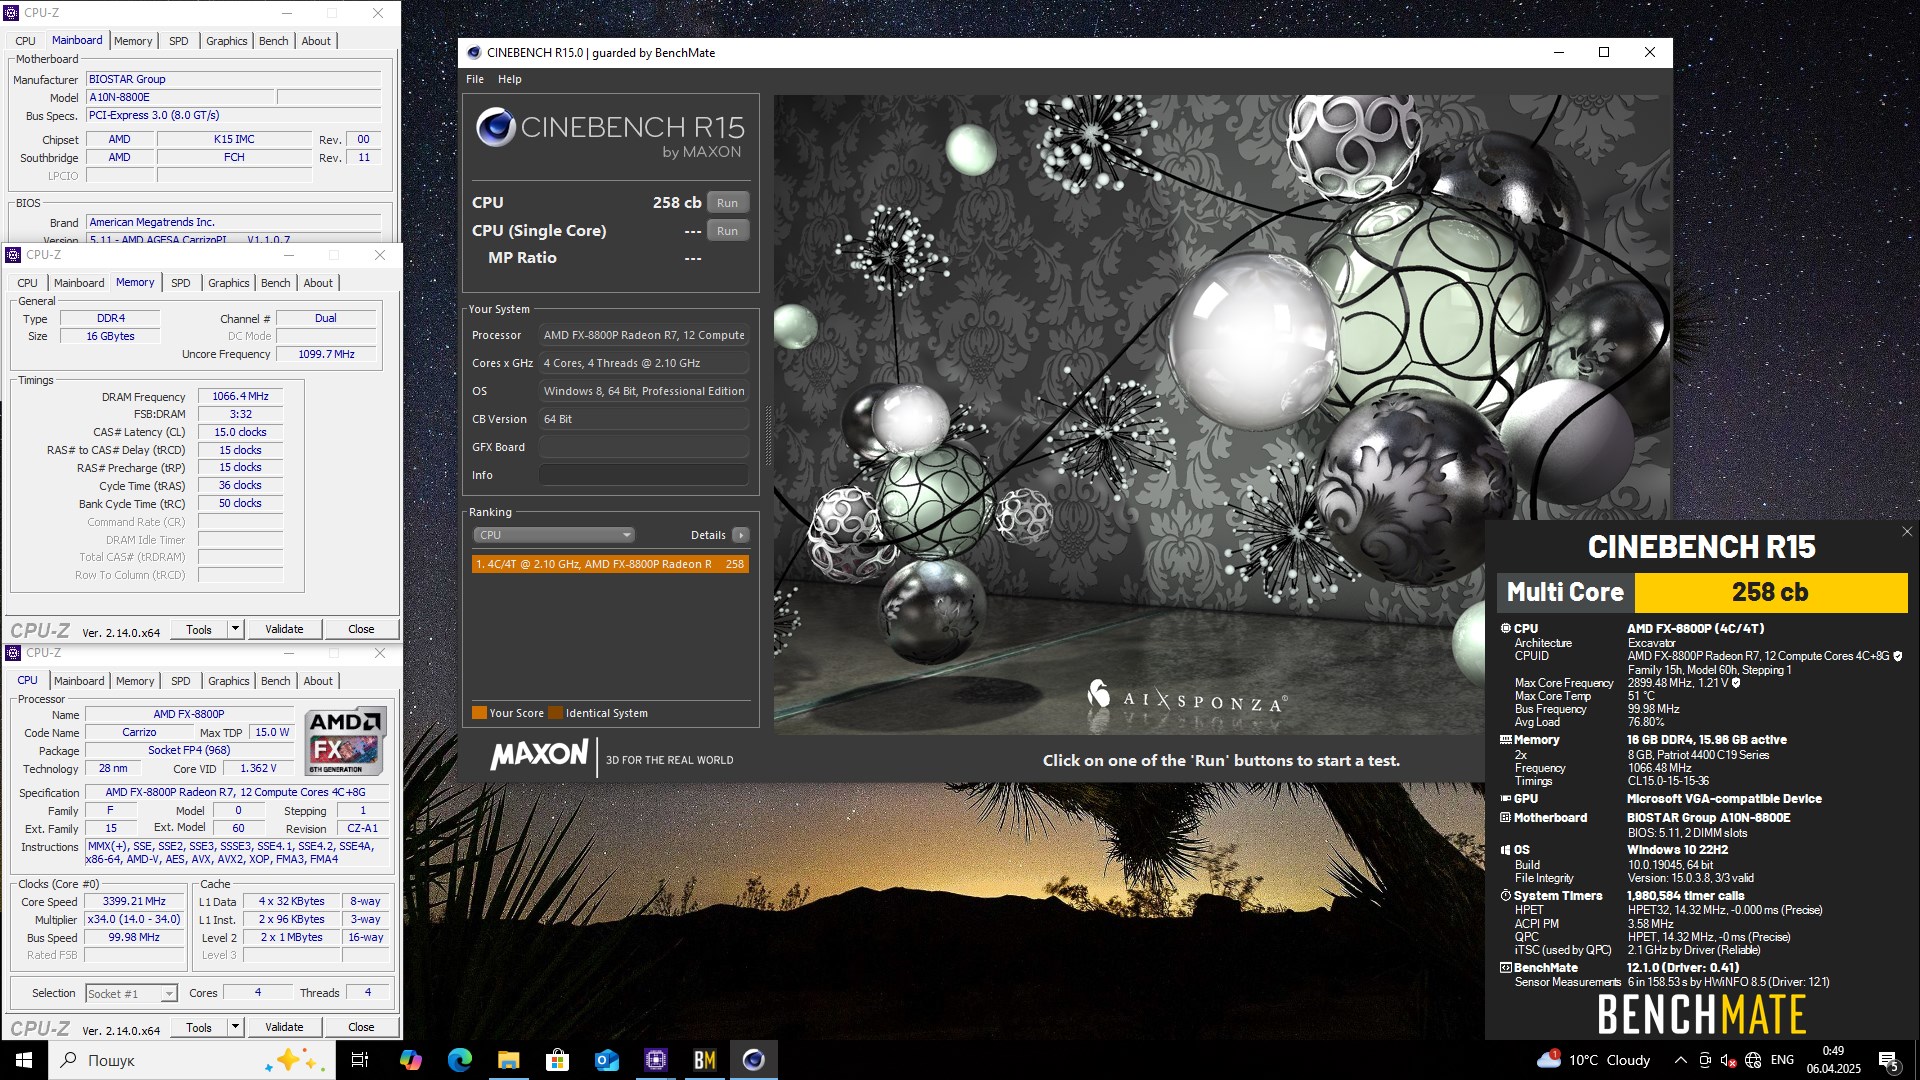Open Microsoft Edge from taskbar
The image size is (1920, 1080).
pyautogui.click(x=459, y=1060)
